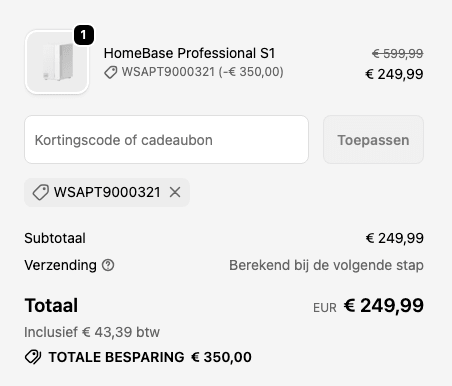452x386 pixels.
Task: Click the WSAPT9000321 (-€ 350,00) discount text
Action: [x=202, y=72]
